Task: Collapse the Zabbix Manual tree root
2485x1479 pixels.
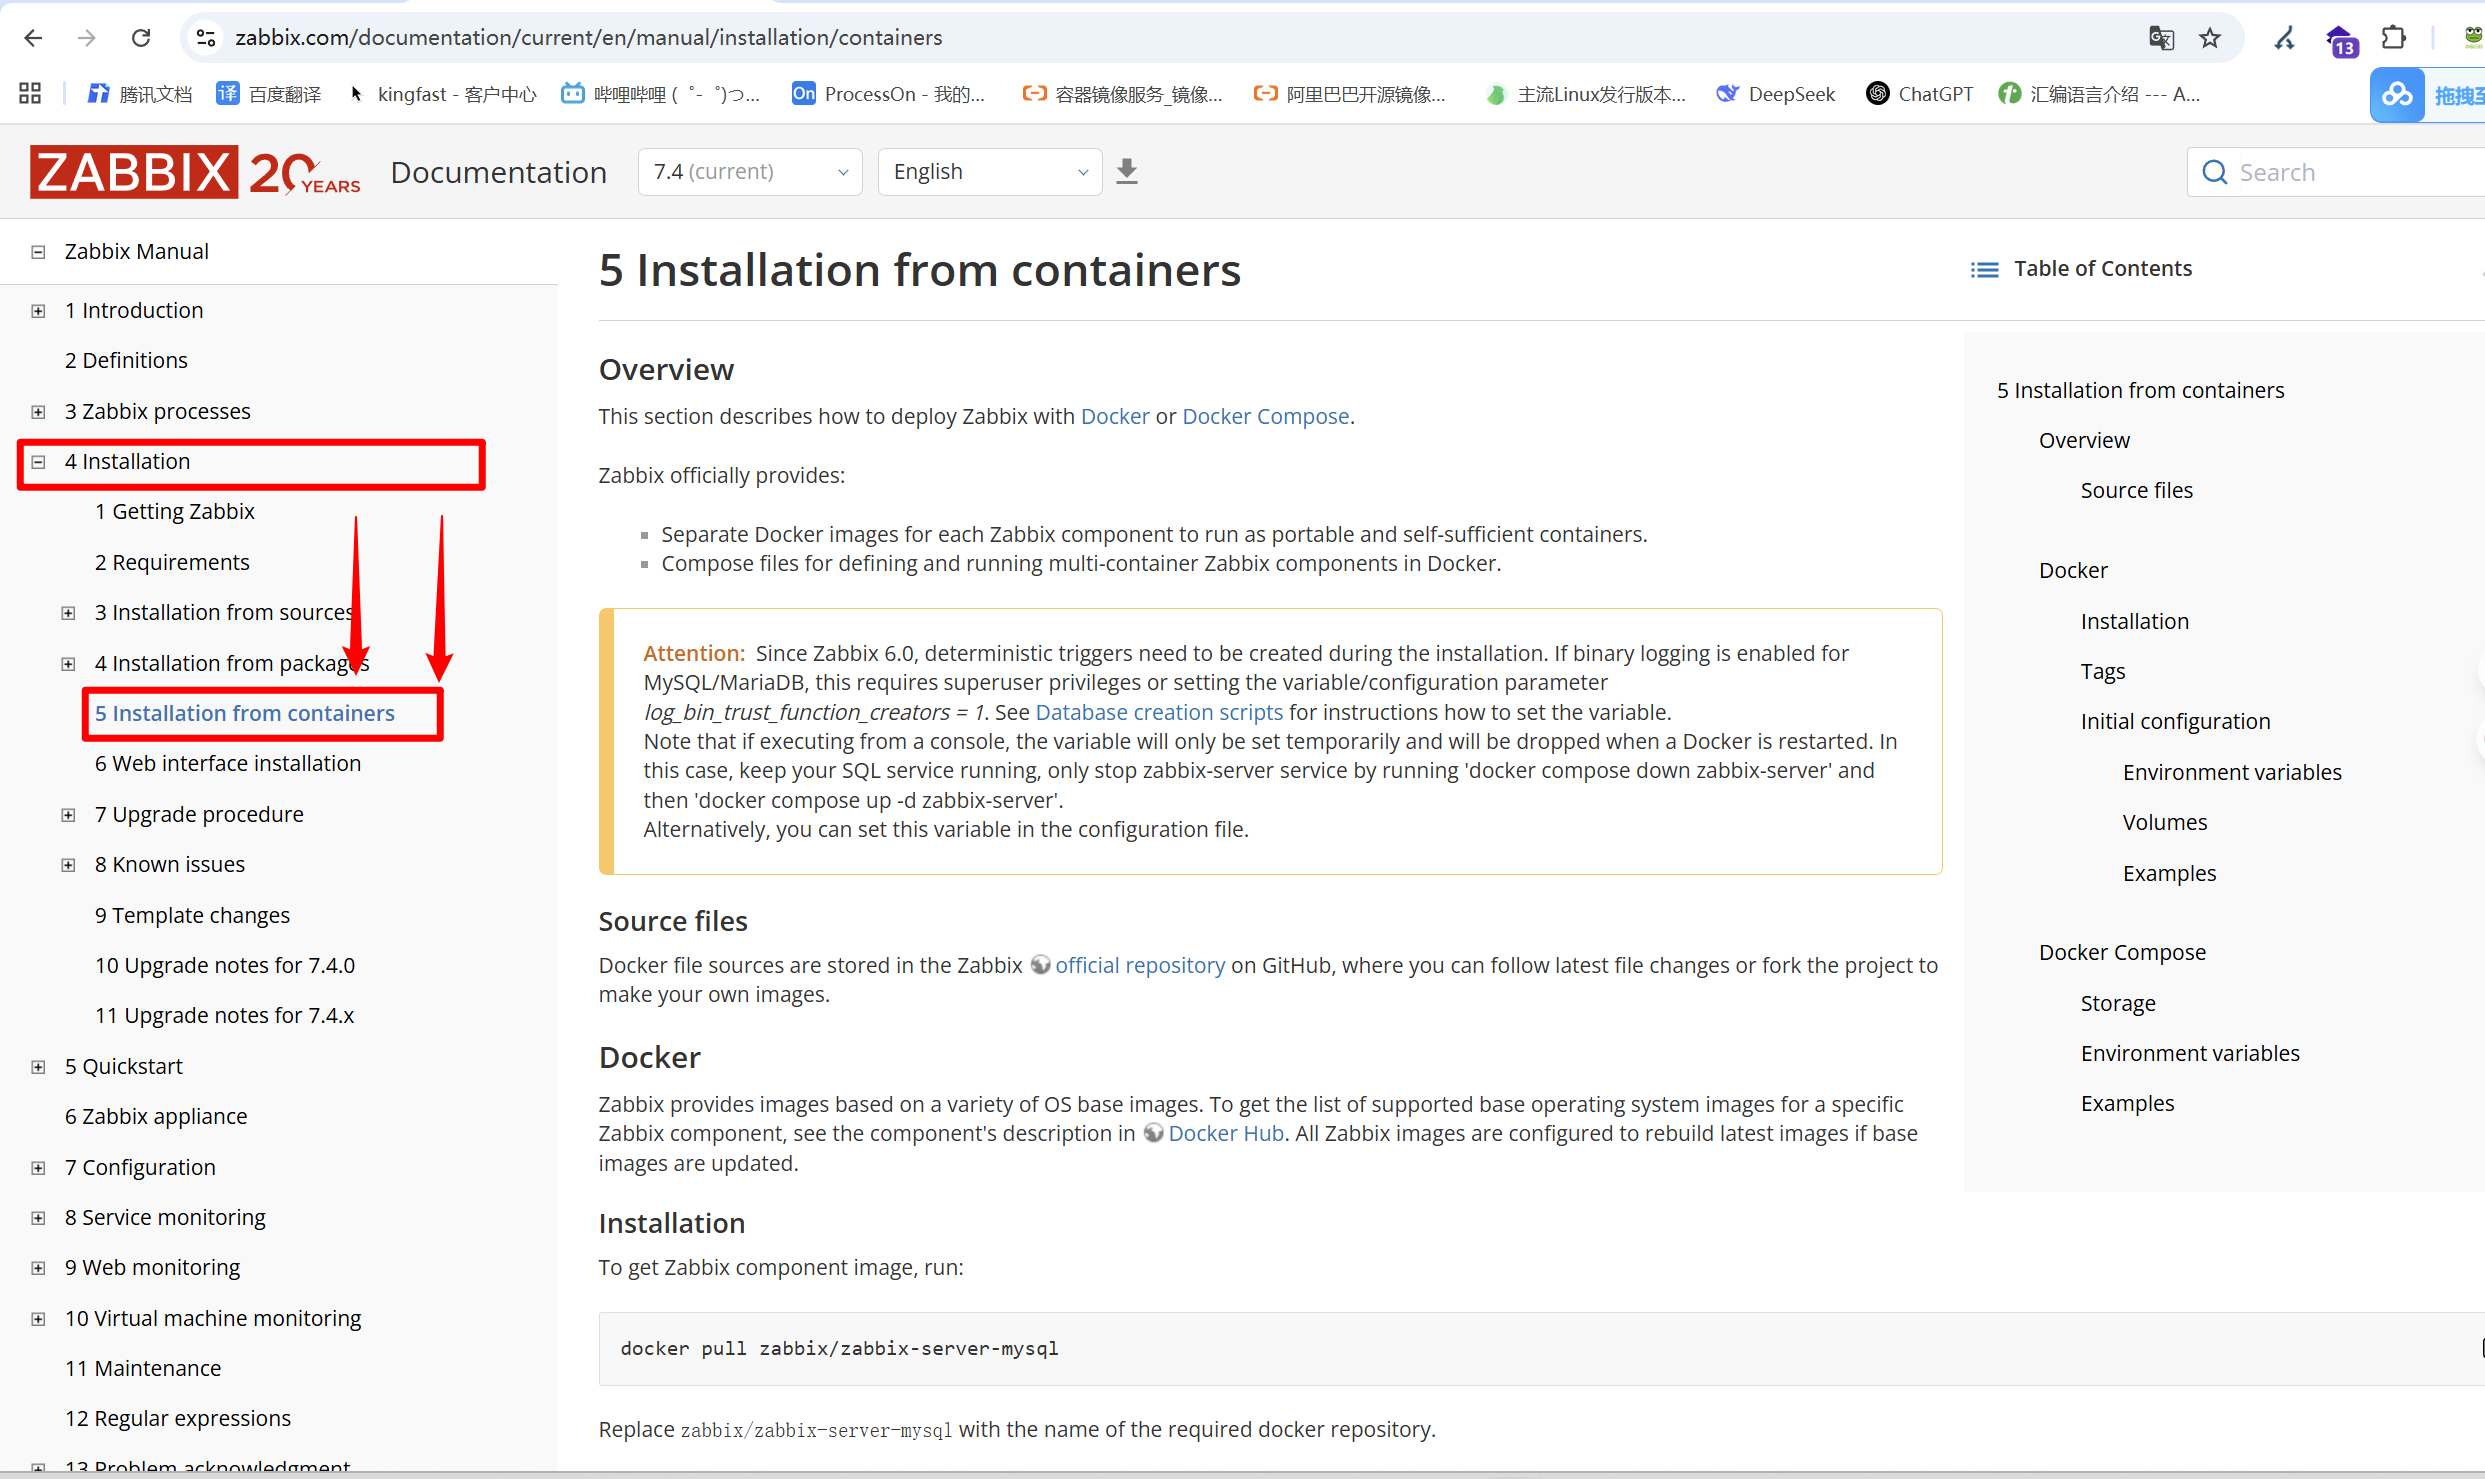Action: [38, 252]
